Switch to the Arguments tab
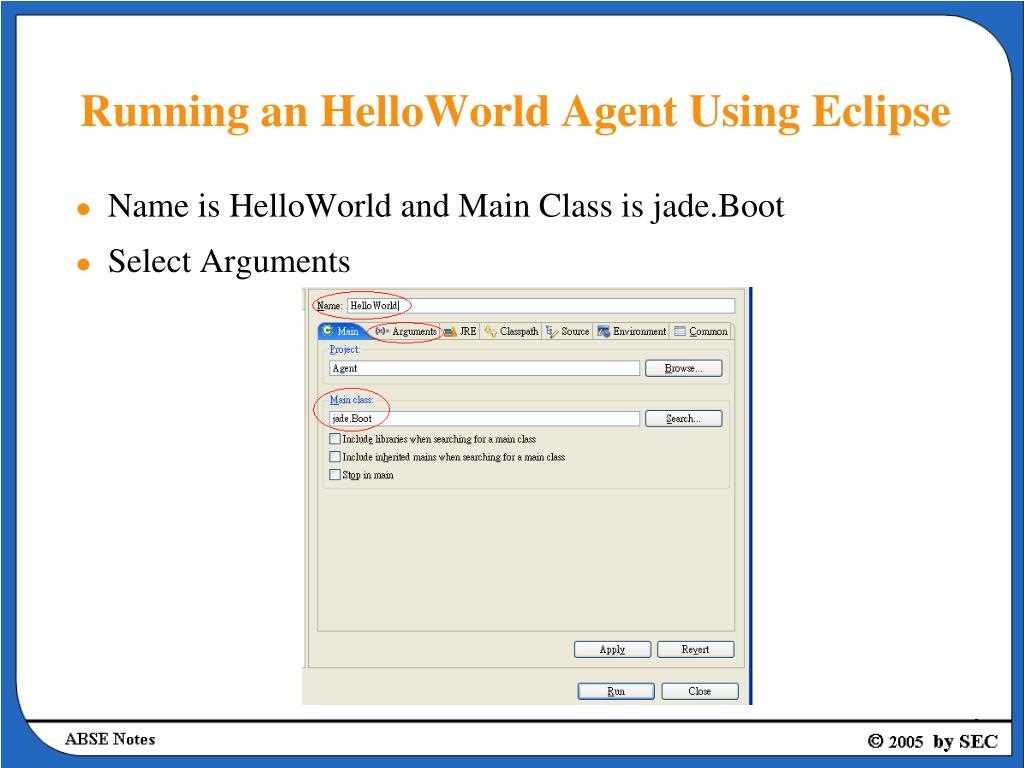This screenshot has width=1024, height=768. click(x=406, y=331)
